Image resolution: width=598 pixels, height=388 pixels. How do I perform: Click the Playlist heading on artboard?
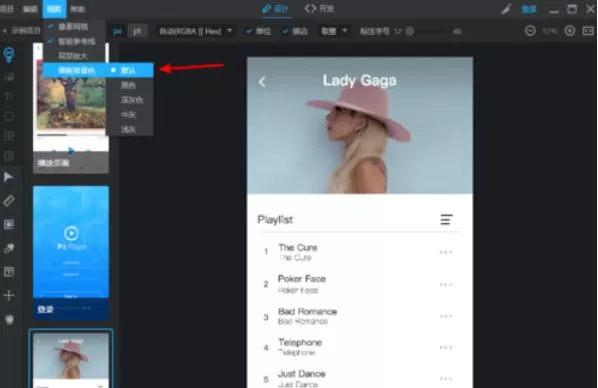(275, 219)
